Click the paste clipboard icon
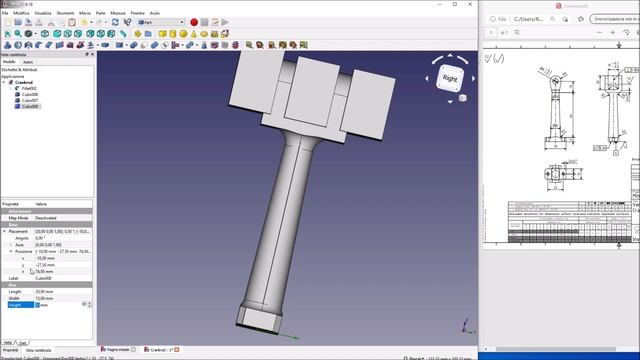Screen dimensions: 640x360 click(x=72, y=22)
